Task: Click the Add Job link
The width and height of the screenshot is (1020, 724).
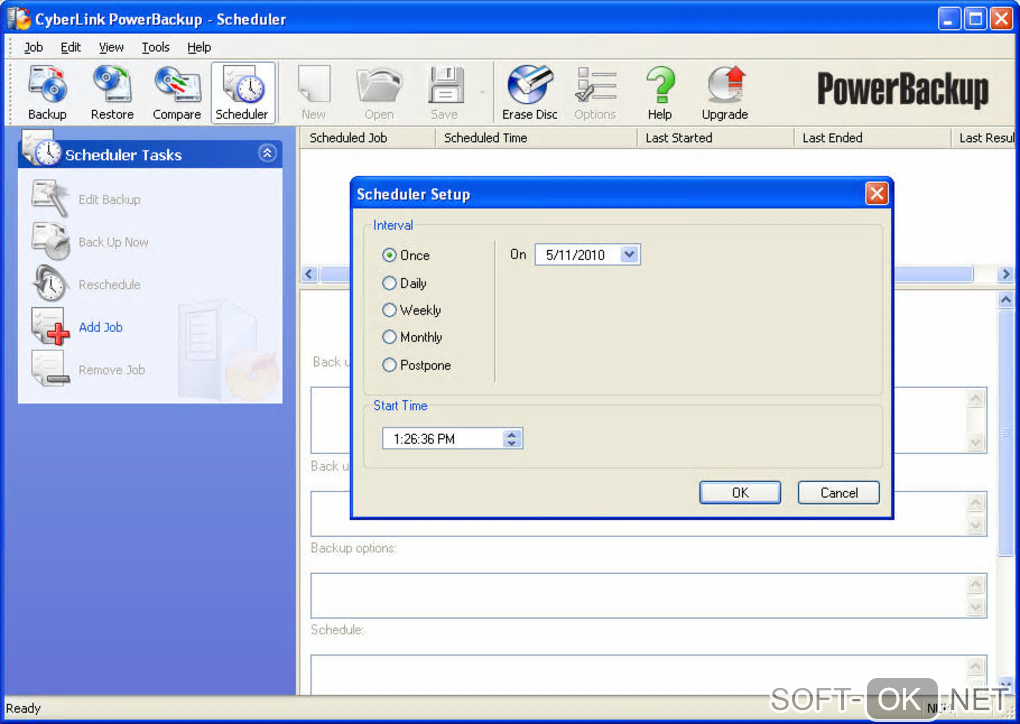Action: tap(100, 327)
